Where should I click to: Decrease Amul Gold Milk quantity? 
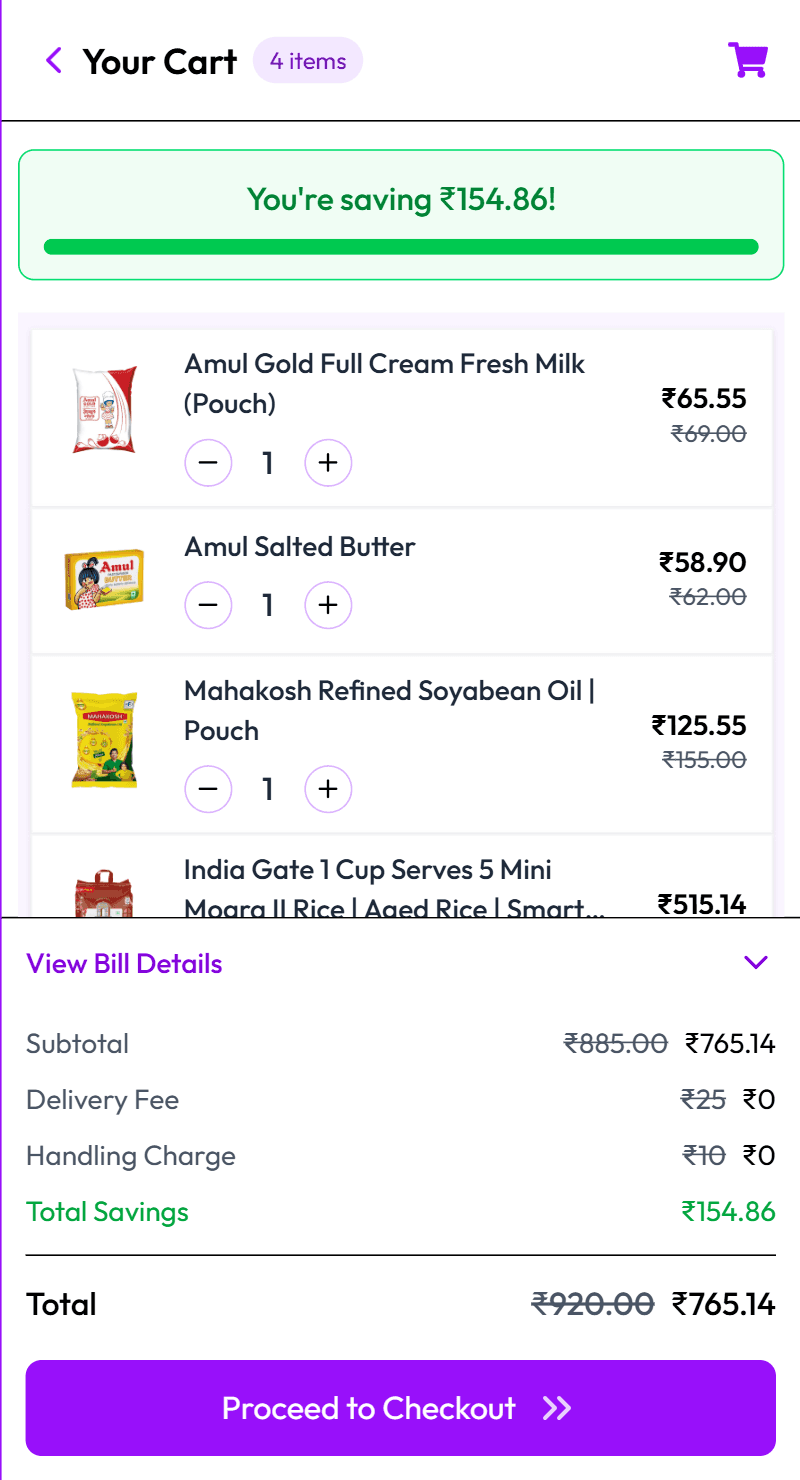pos(208,463)
